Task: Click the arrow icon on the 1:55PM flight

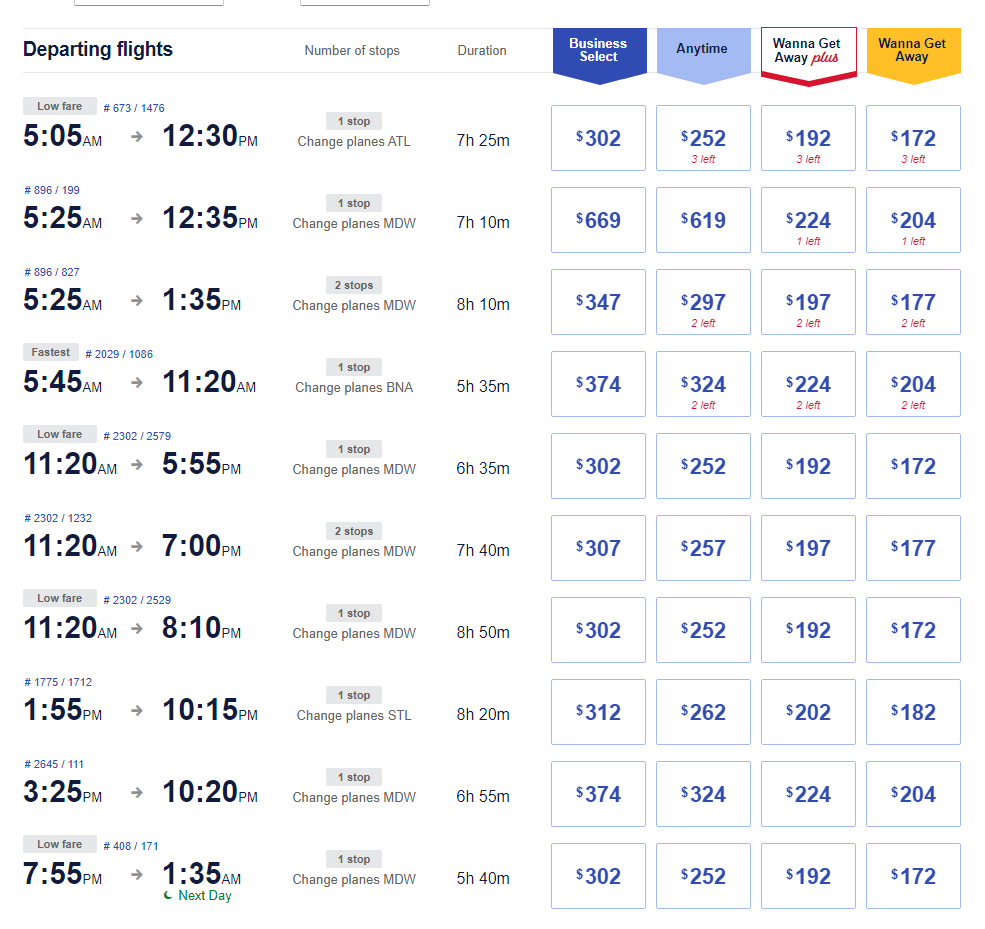Action: pyautogui.click(x=137, y=710)
